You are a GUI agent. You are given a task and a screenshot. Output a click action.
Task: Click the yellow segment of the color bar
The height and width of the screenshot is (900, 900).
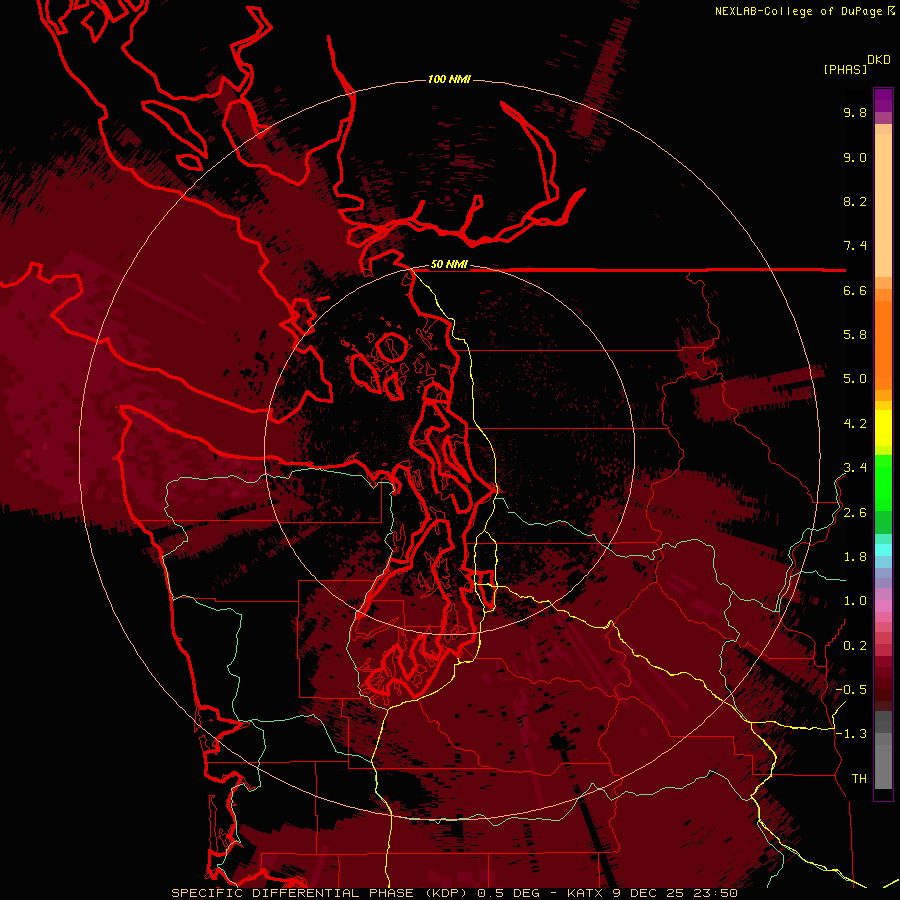[x=883, y=428]
